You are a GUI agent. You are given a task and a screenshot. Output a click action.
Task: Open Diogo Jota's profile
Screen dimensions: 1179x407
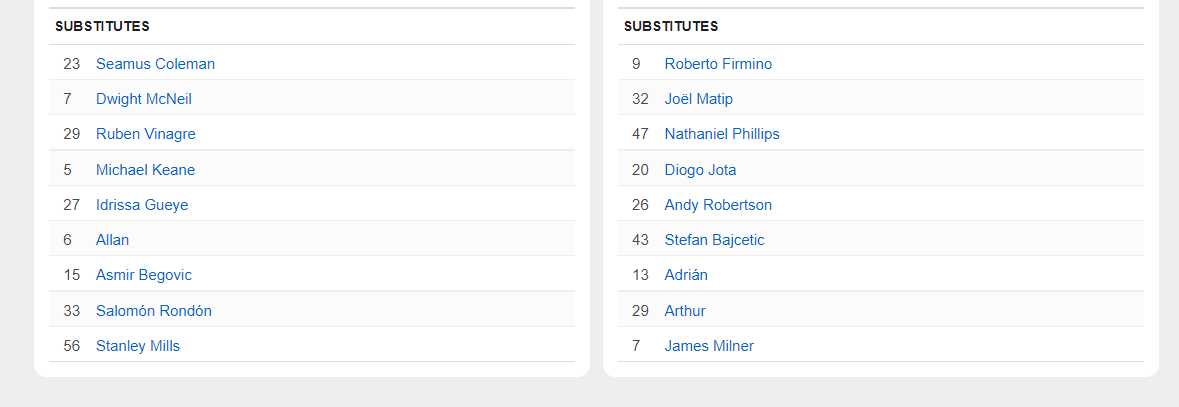point(700,170)
